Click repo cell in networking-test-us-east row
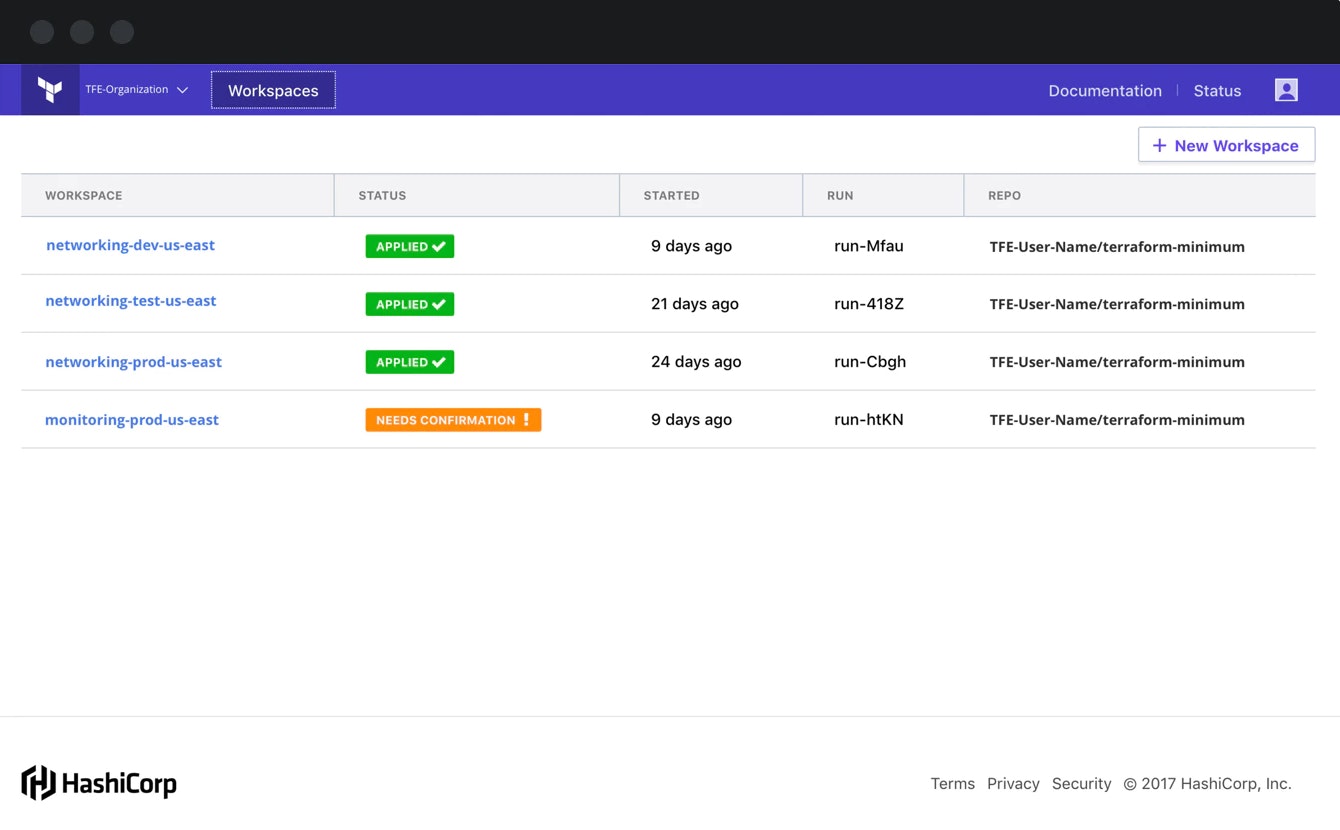 coord(1117,304)
